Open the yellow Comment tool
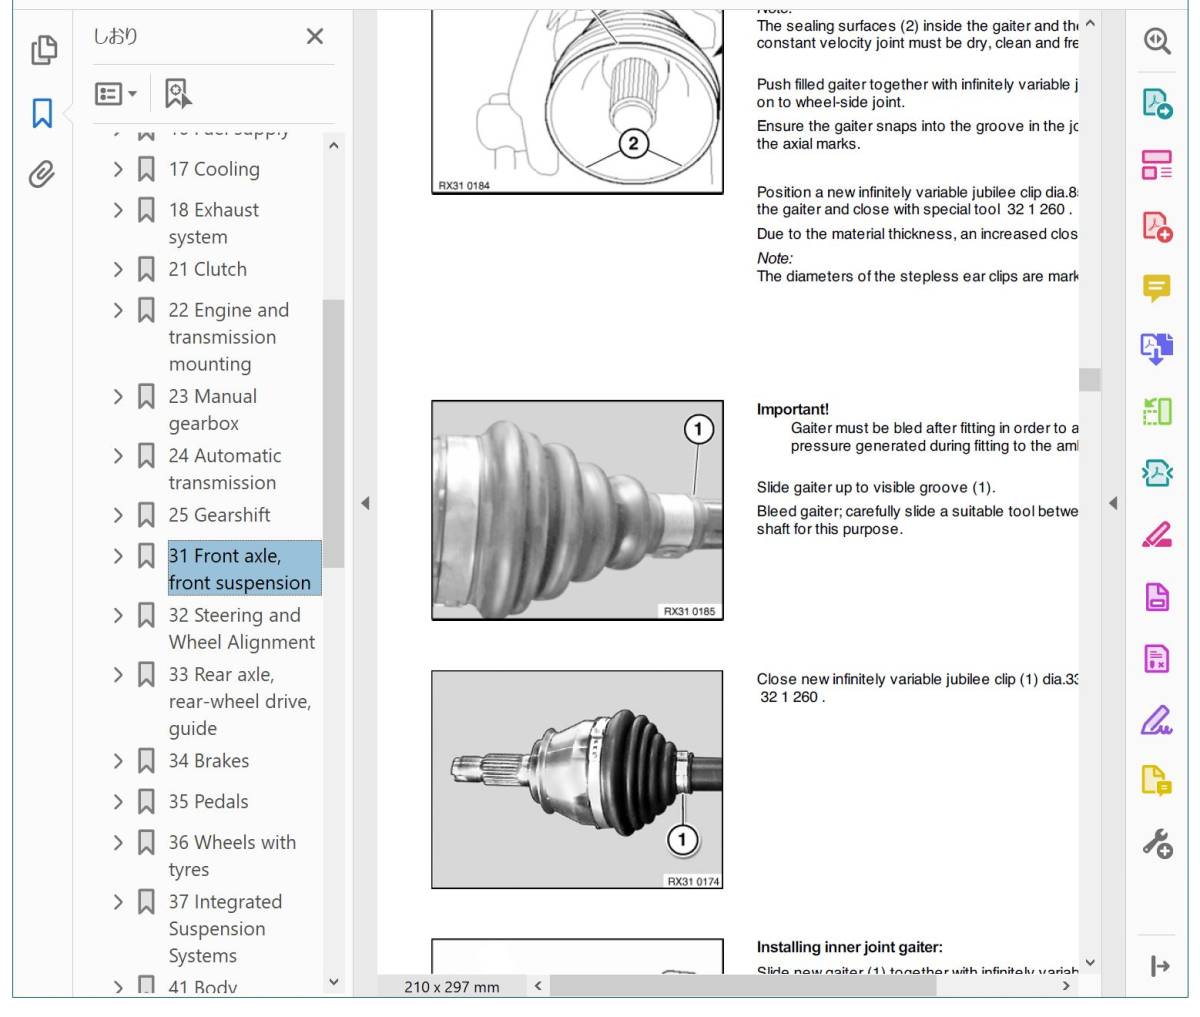 coord(1157,288)
